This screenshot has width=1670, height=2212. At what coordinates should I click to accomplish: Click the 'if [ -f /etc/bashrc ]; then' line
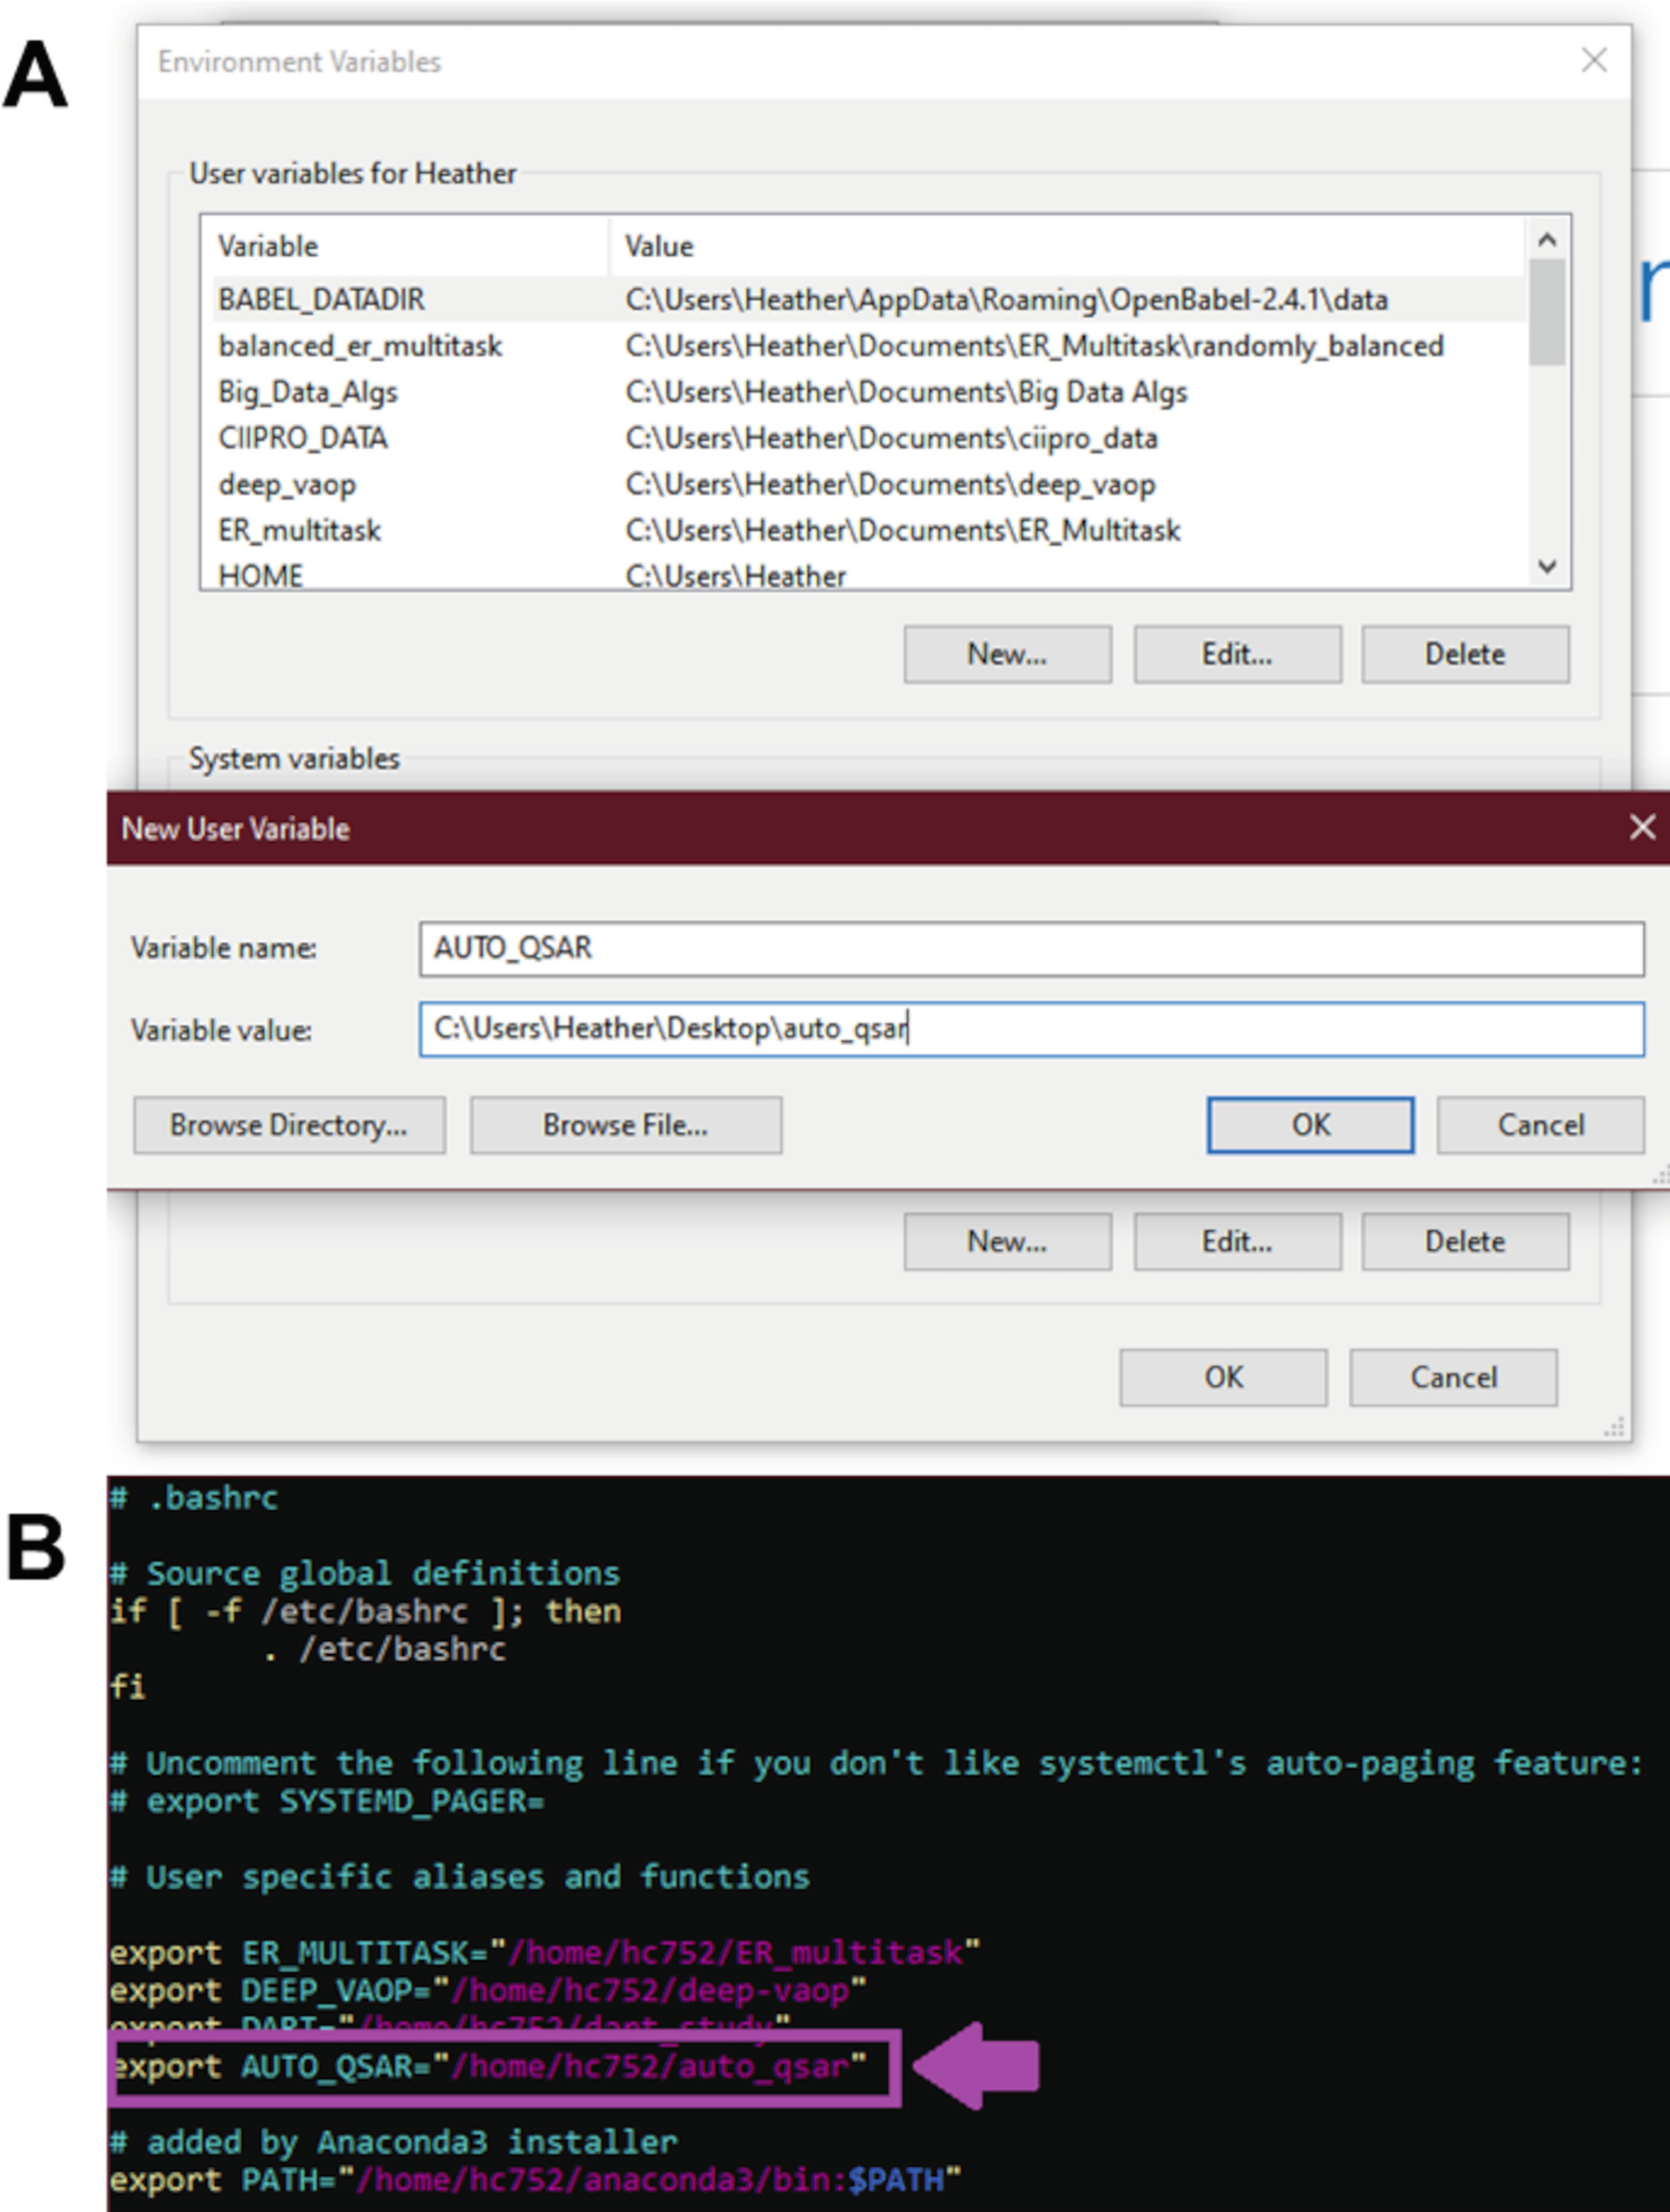[365, 1611]
